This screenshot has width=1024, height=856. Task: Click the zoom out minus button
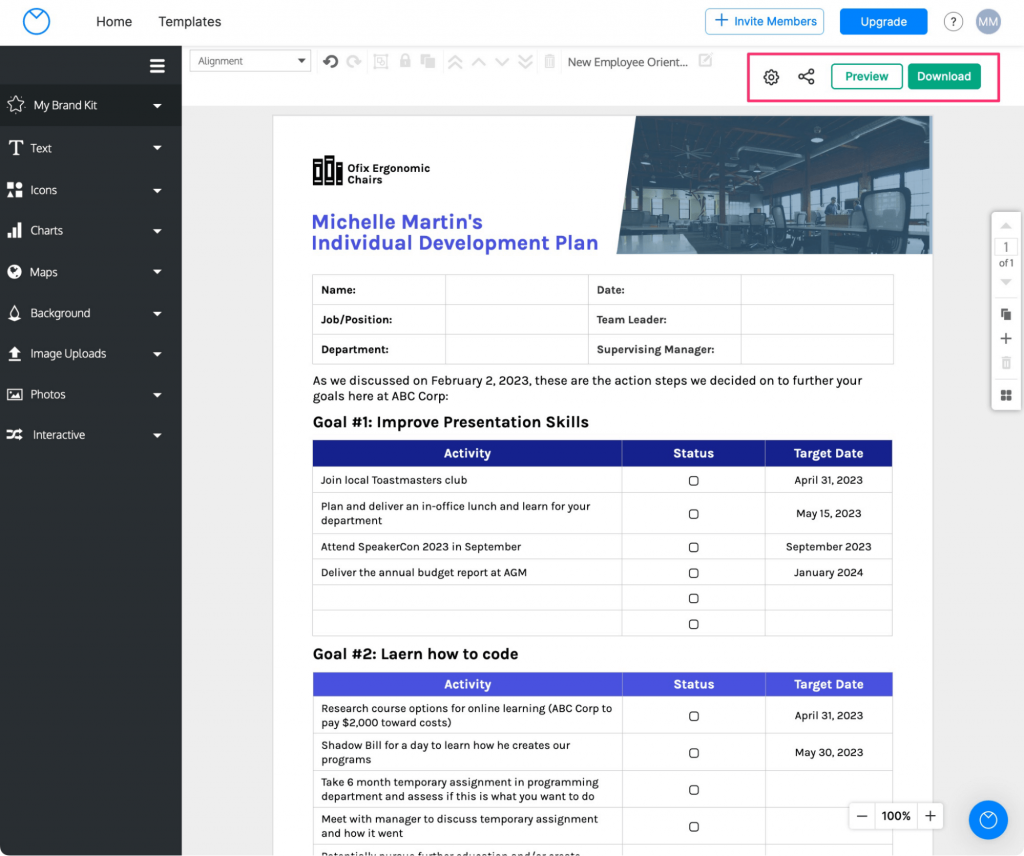click(862, 816)
